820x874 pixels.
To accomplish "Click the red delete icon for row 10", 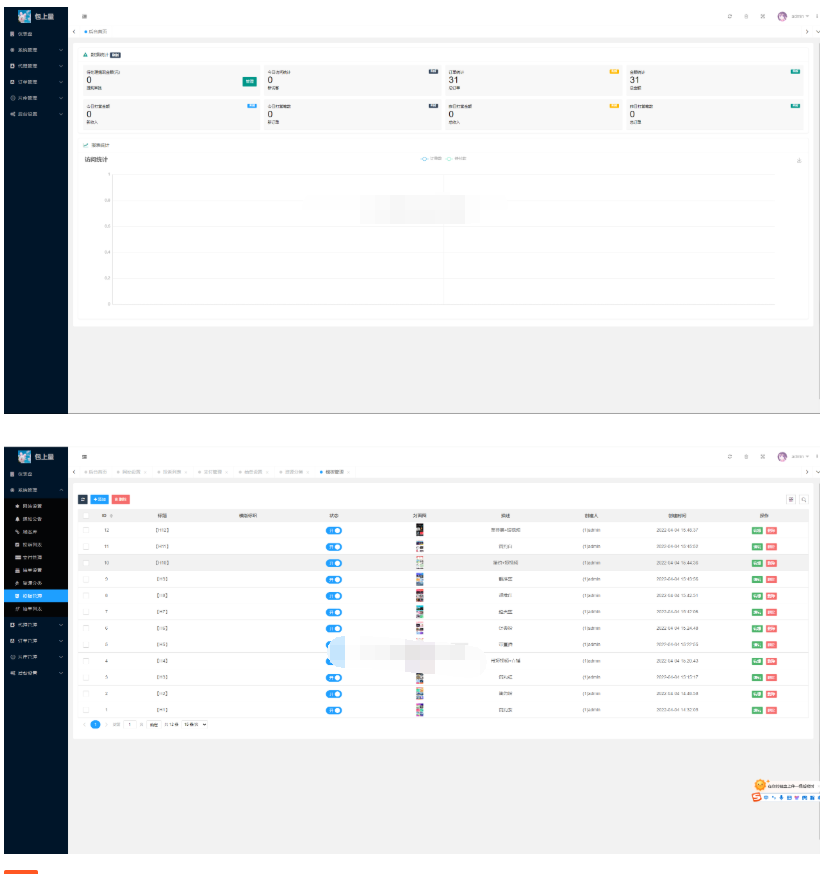I will [x=771, y=562].
